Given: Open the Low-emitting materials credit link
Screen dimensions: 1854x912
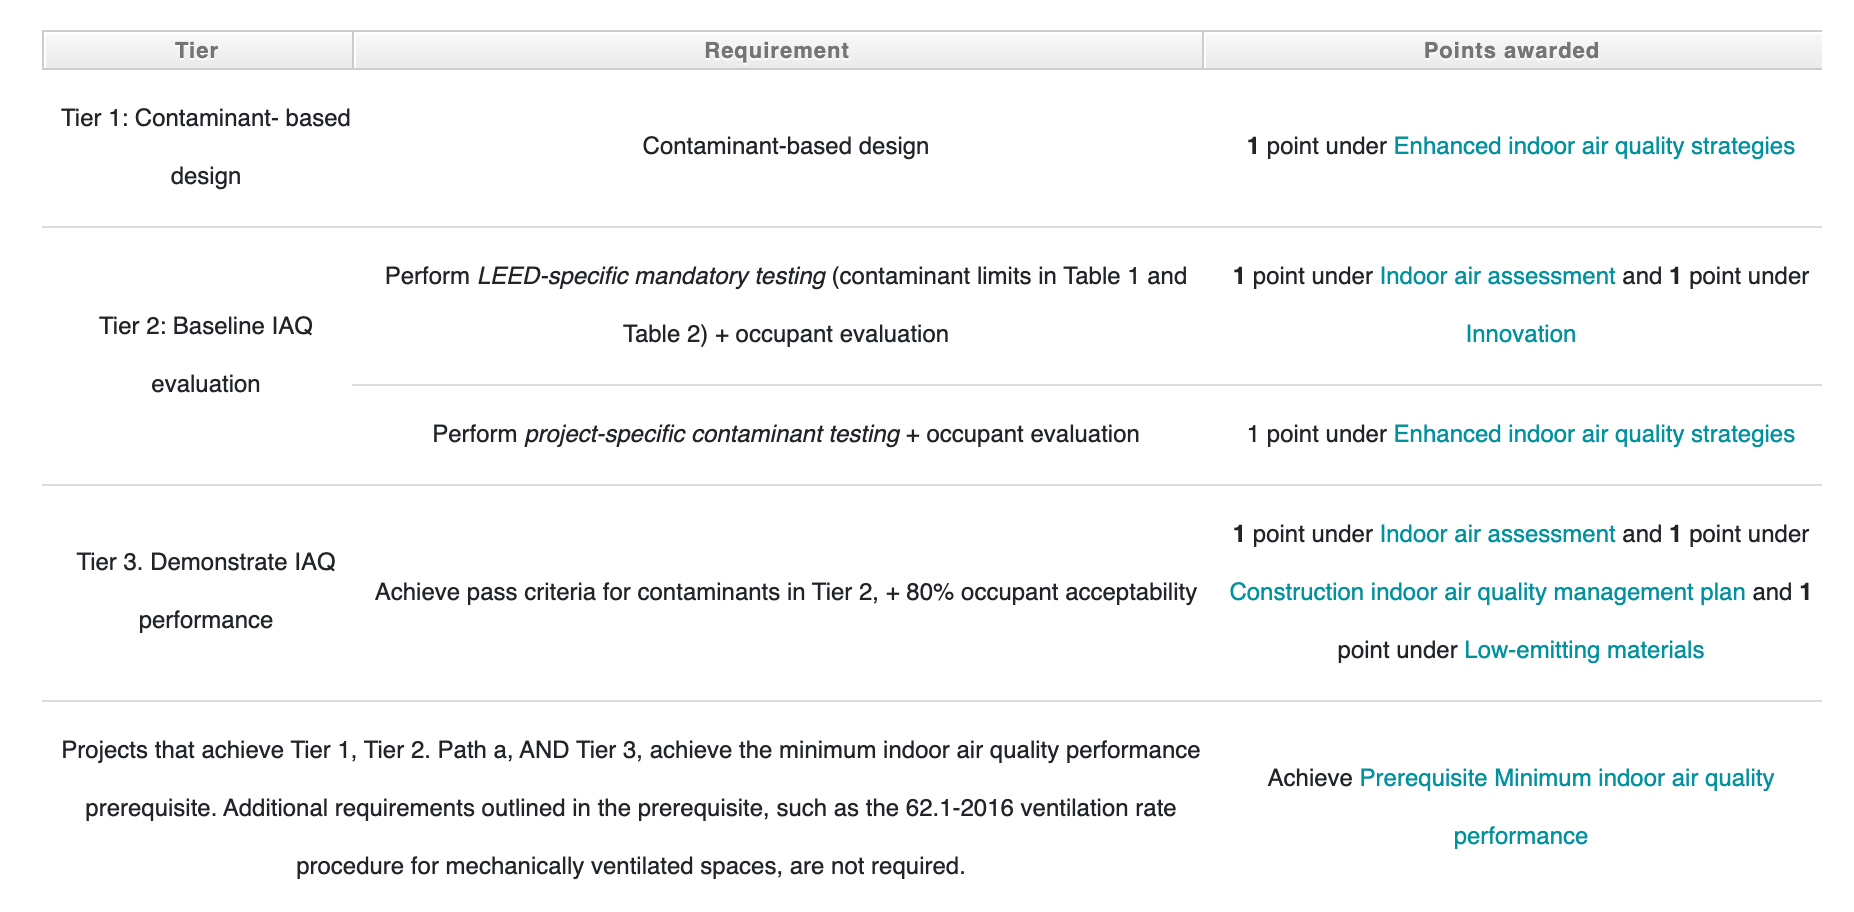Looking at the screenshot, I should click(x=1583, y=649).
